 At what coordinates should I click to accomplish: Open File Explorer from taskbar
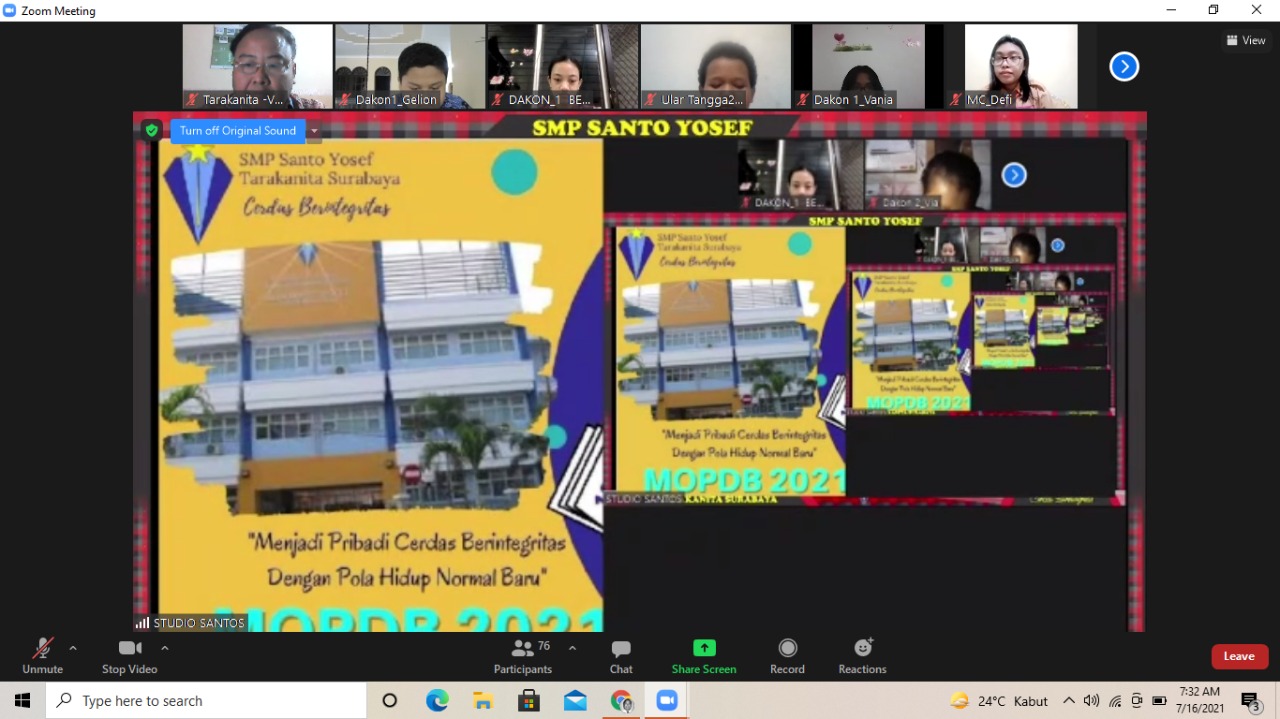click(483, 701)
